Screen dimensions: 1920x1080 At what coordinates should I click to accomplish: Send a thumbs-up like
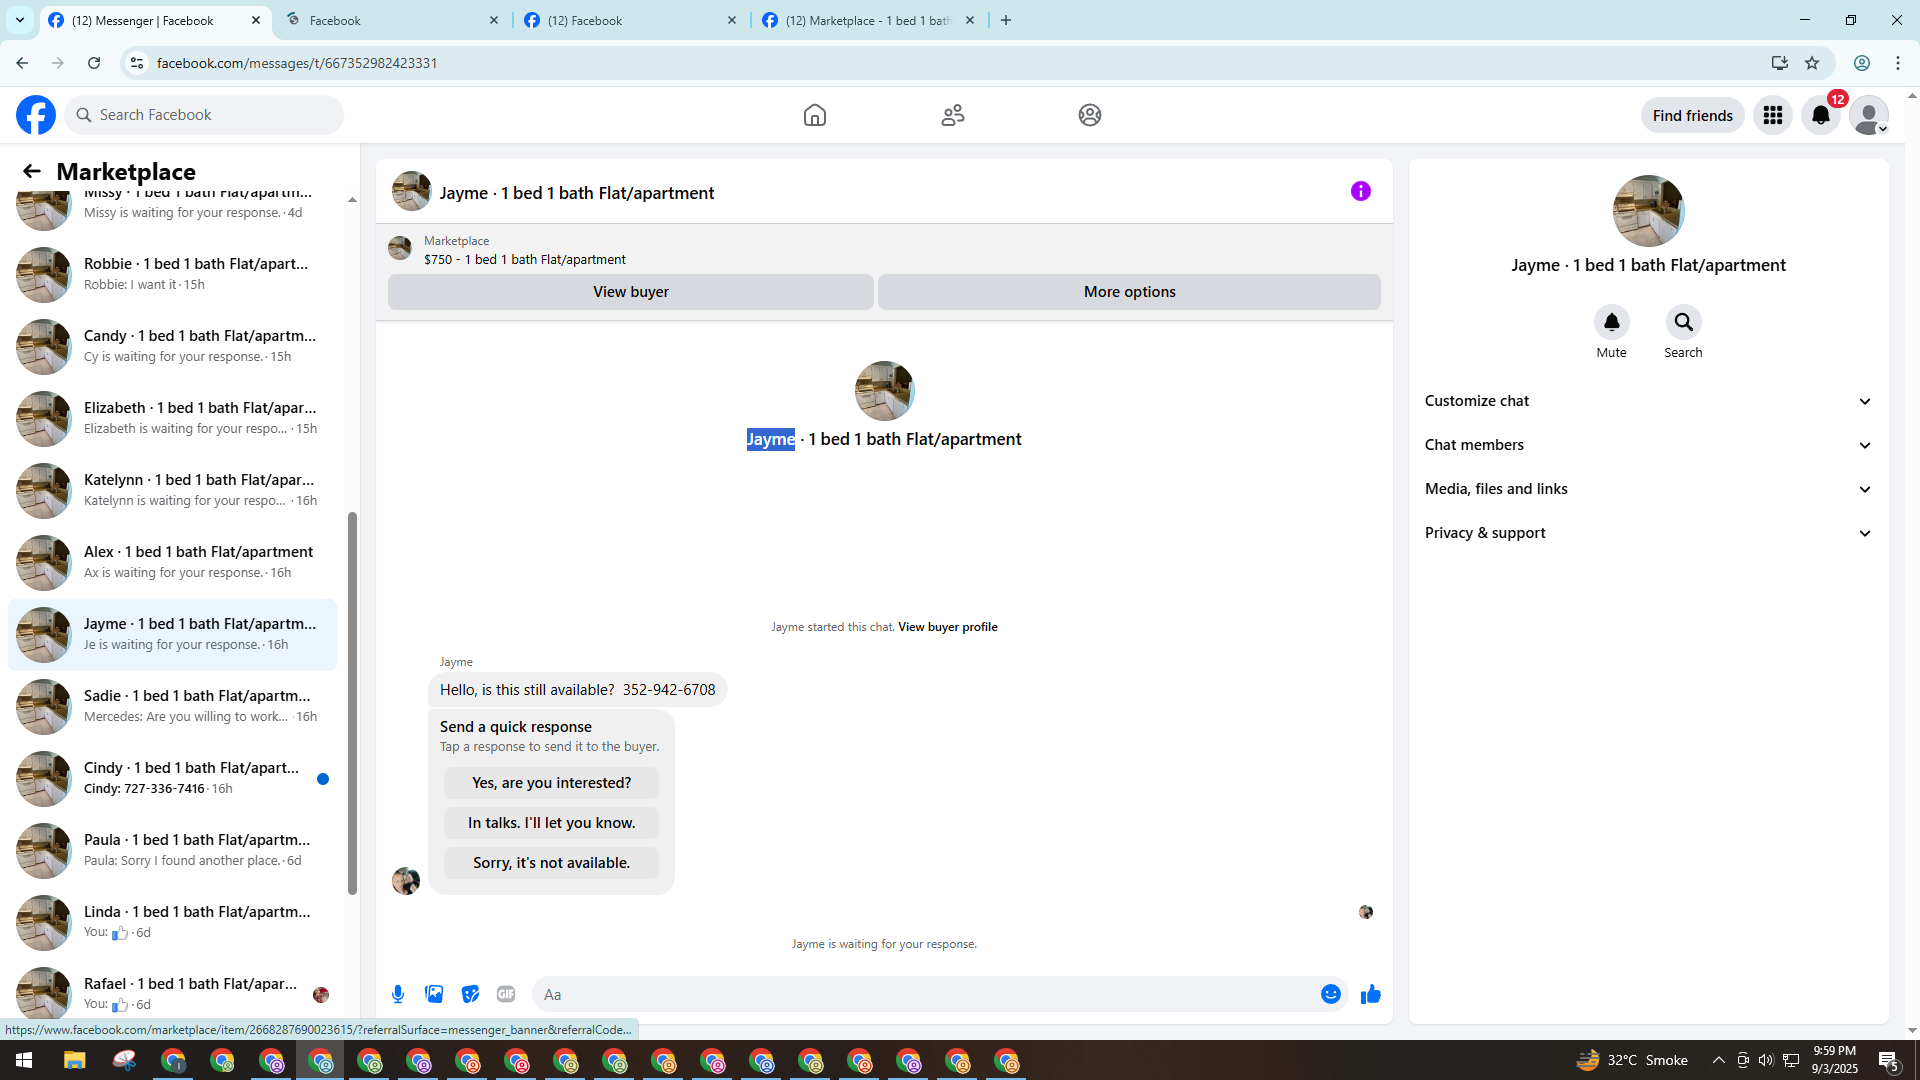click(1370, 994)
